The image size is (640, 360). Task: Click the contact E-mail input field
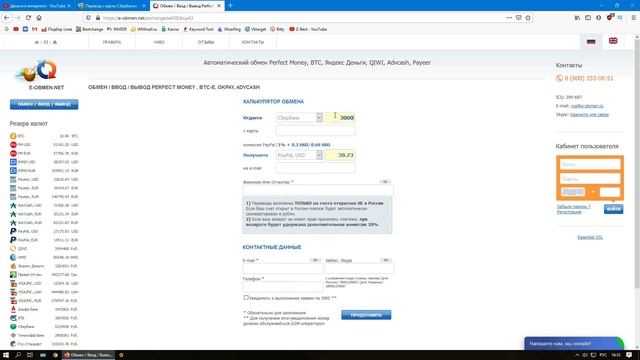point(282,268)
